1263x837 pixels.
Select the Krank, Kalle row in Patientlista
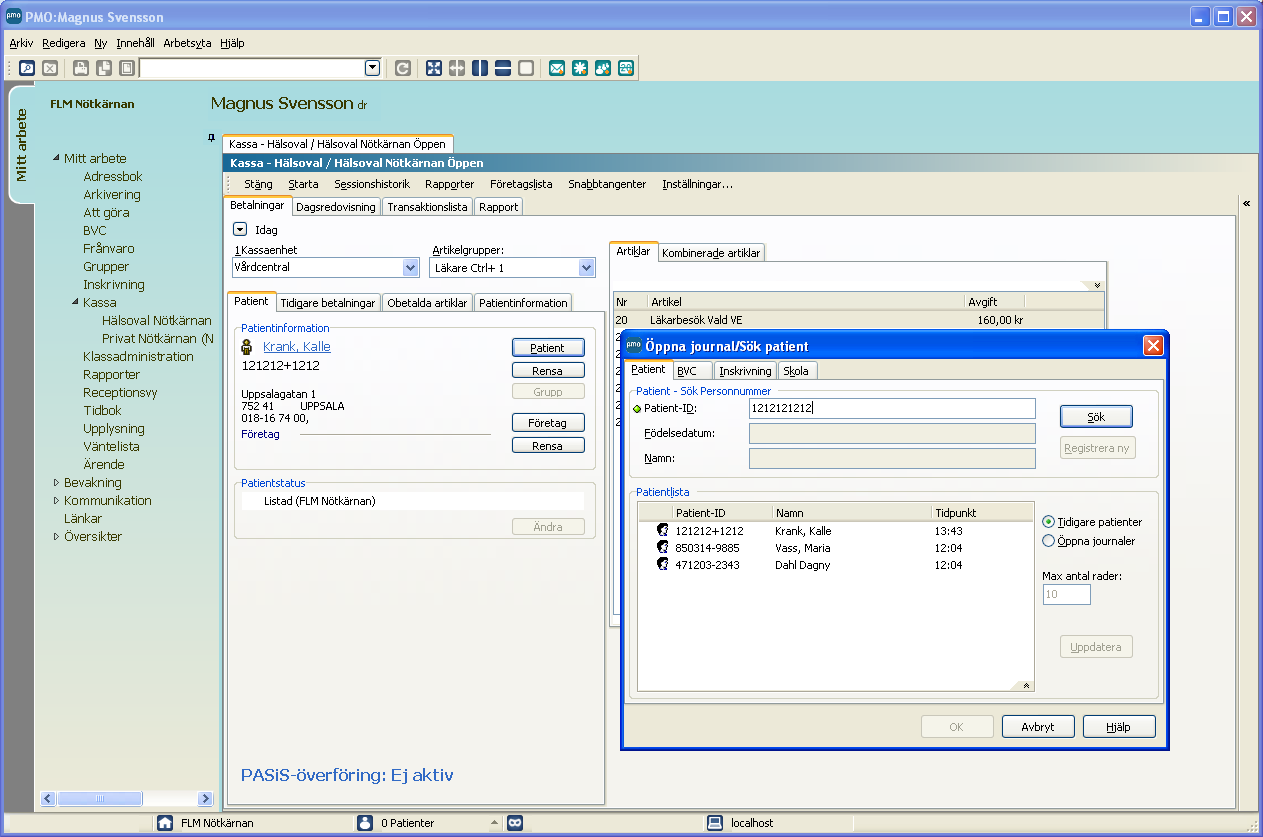click(x=835, y=531)
